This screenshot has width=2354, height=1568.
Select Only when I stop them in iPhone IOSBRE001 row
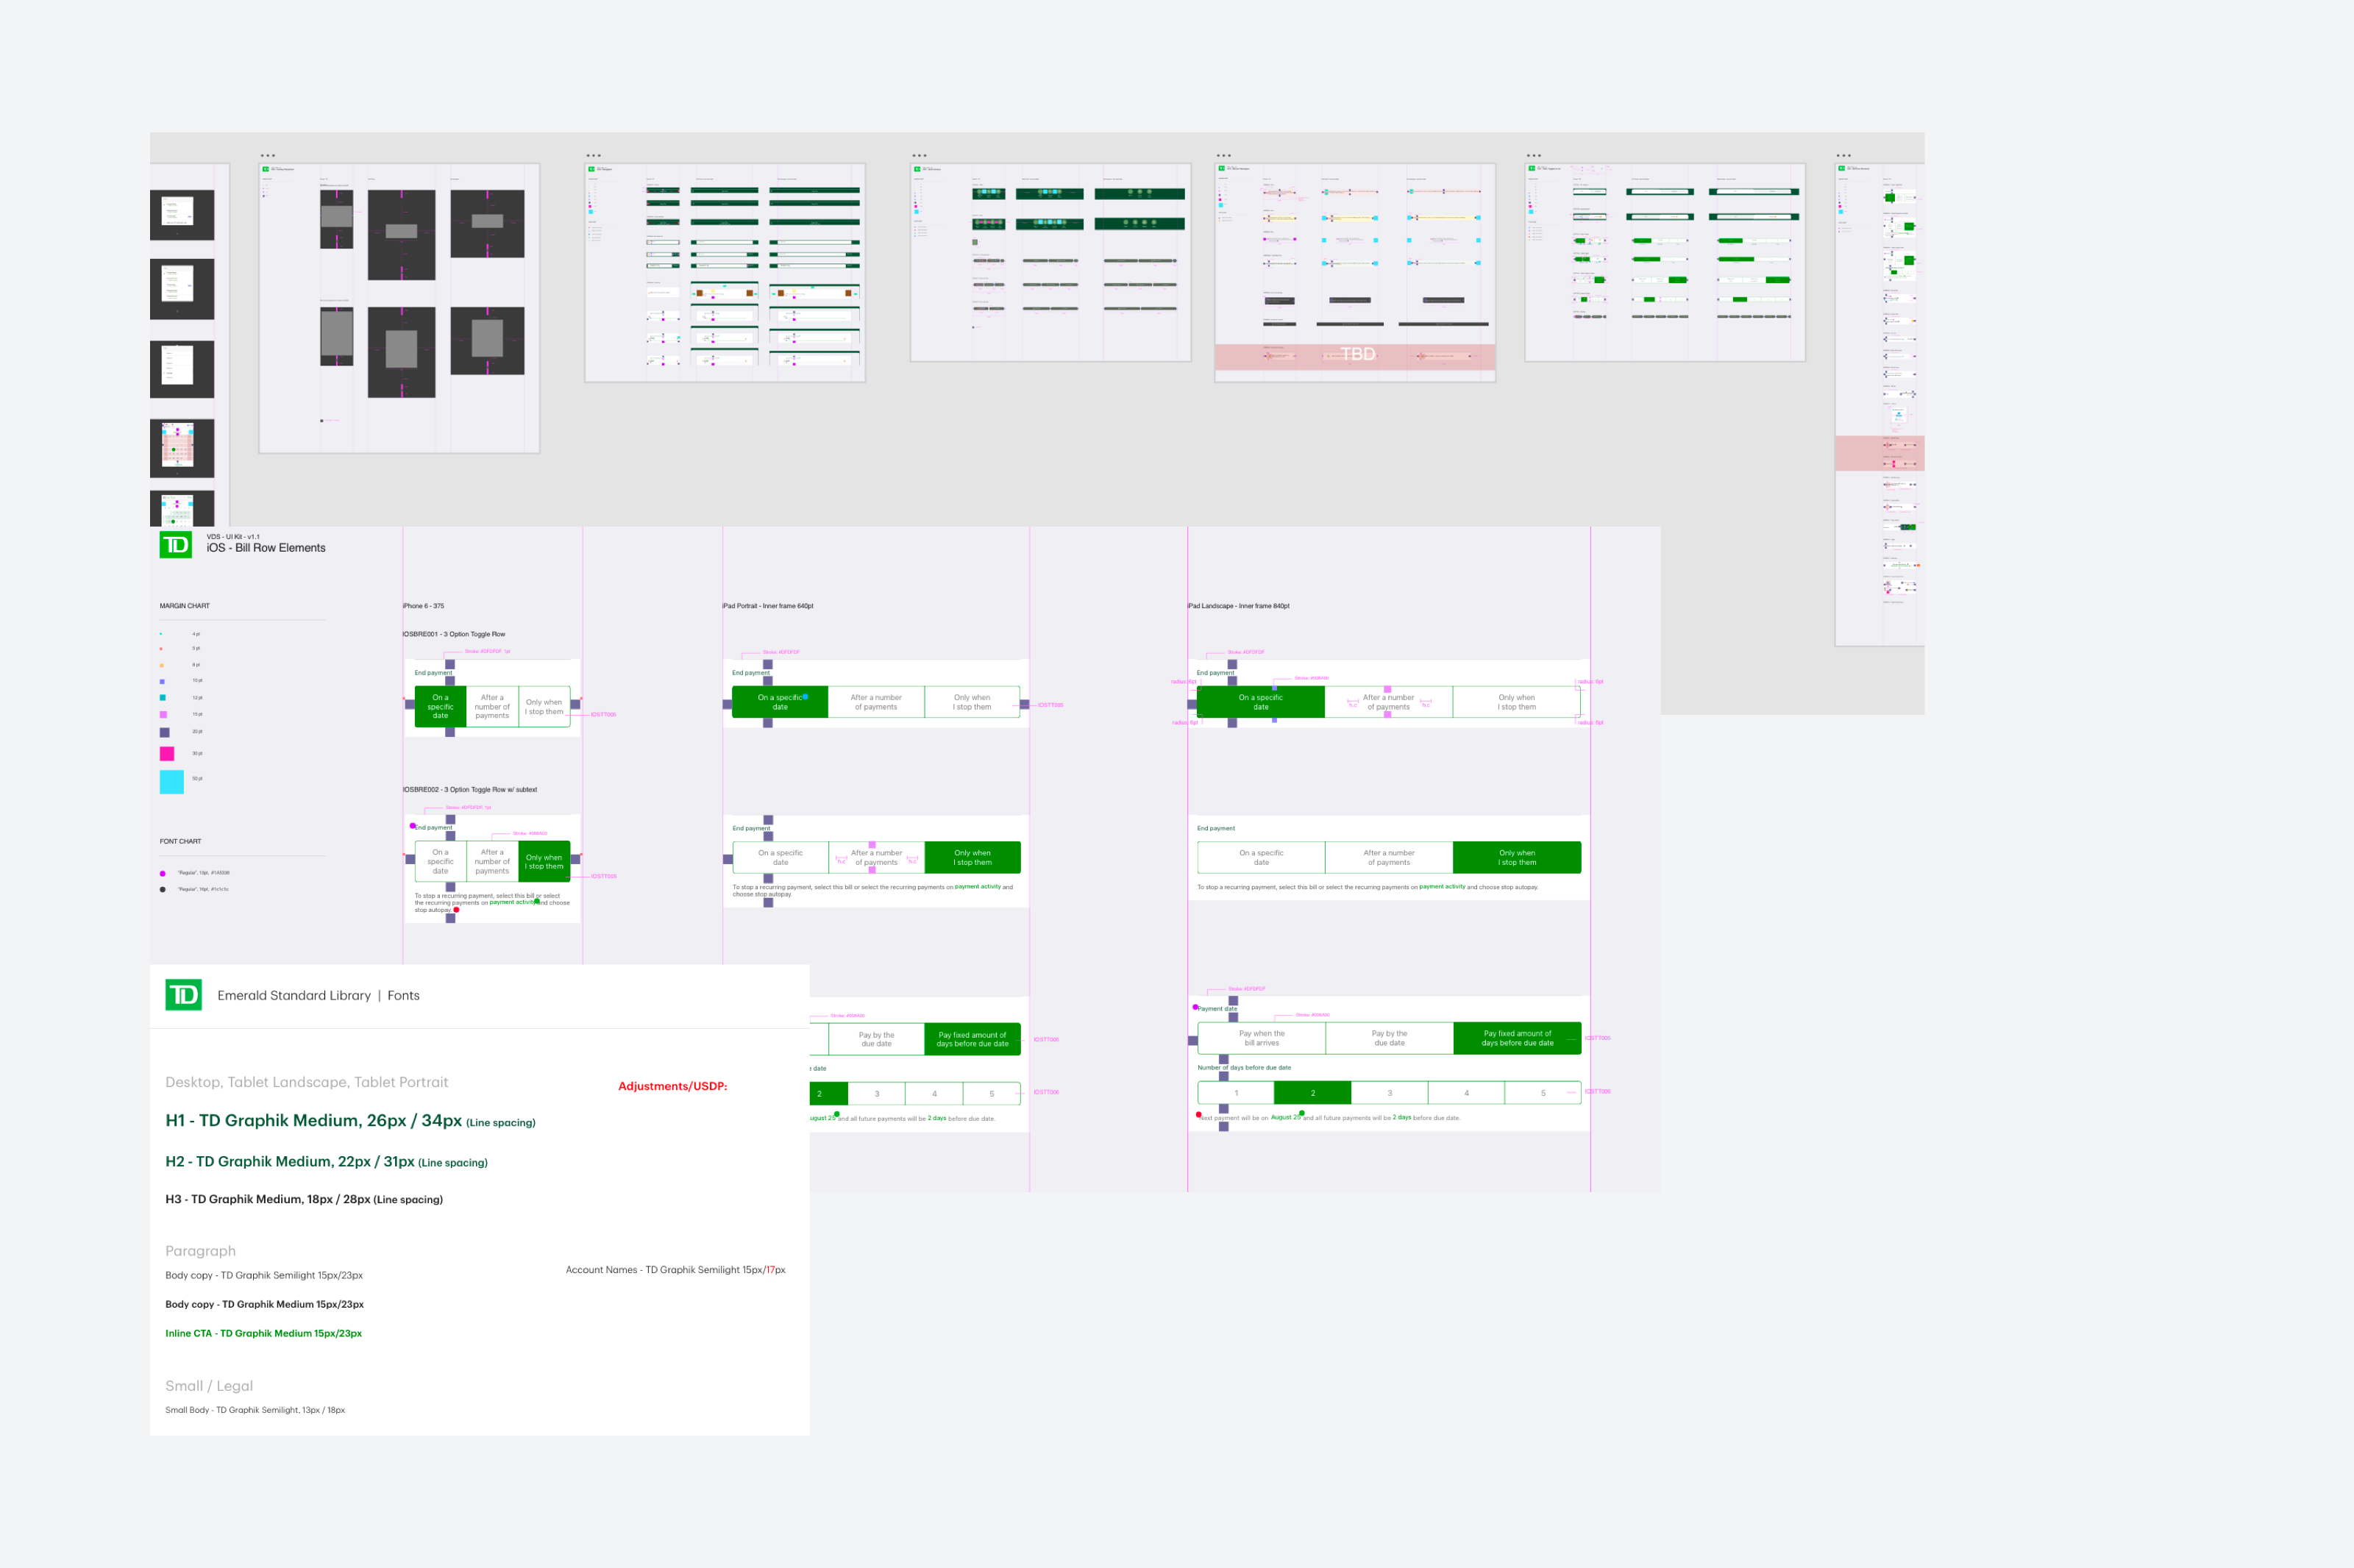544,707
